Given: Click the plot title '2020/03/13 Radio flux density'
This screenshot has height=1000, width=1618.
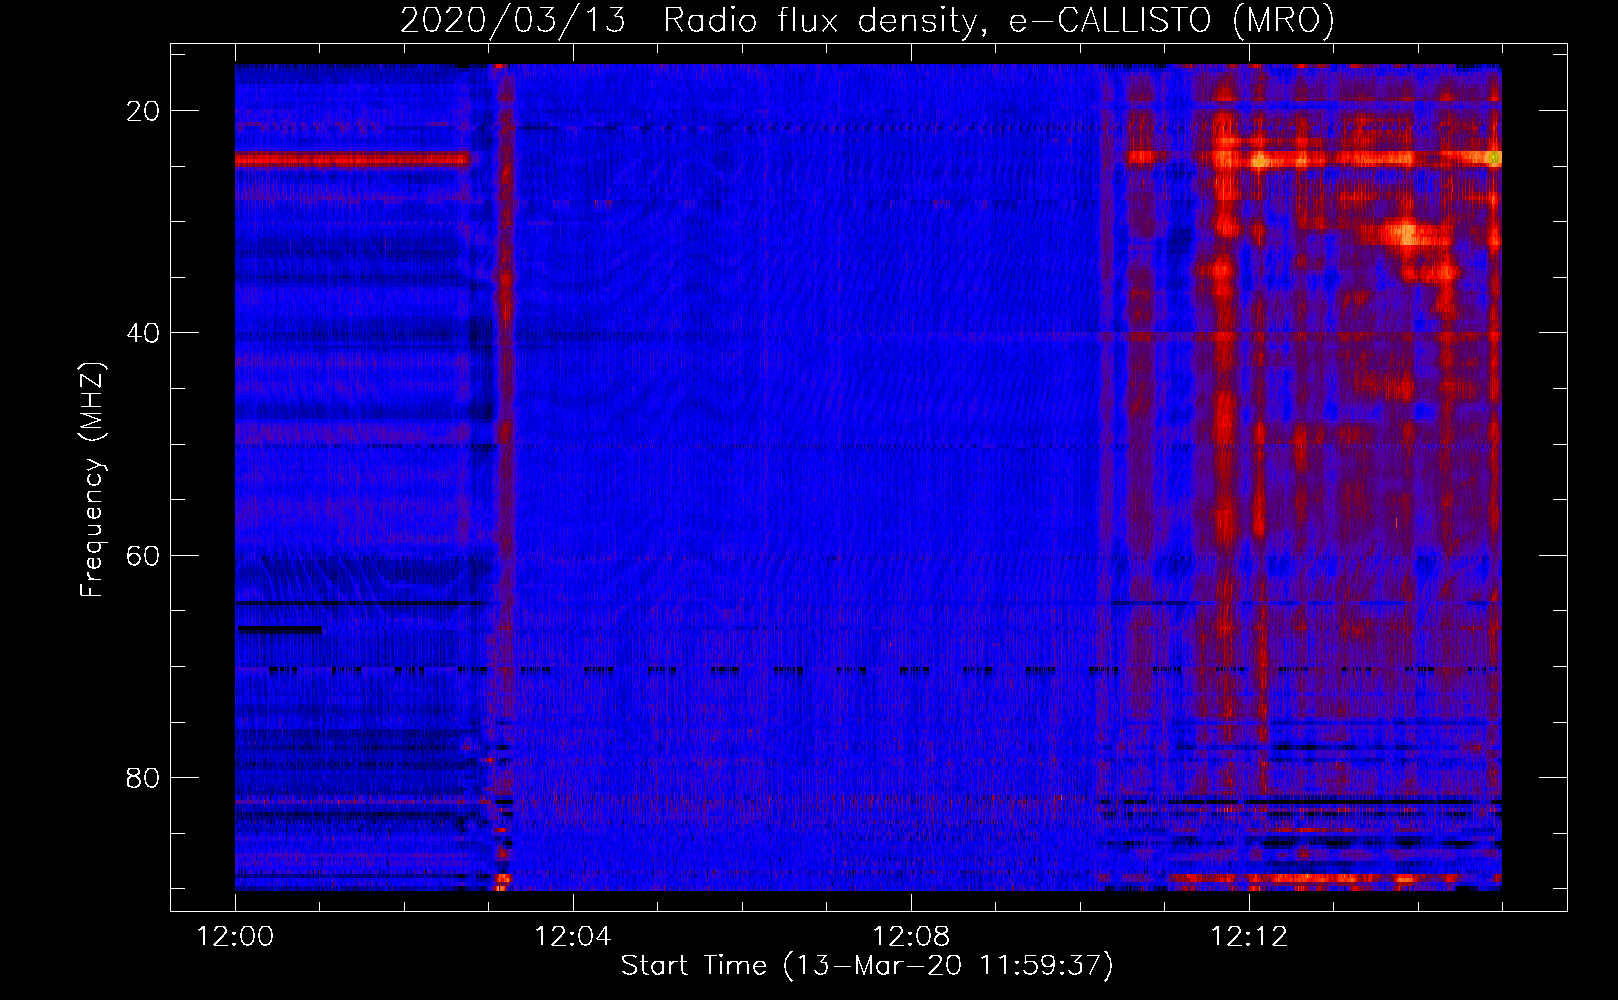Looking at the screenshot, I should 867,20.
